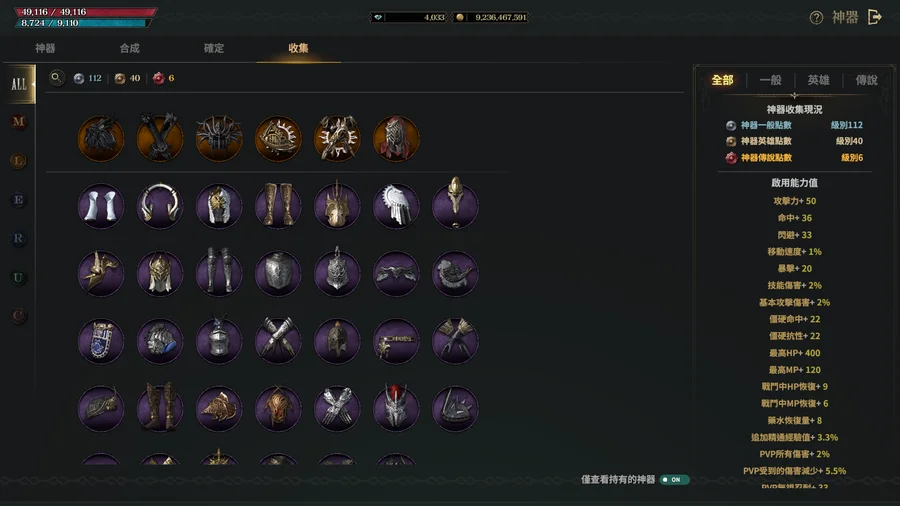
Task: Select the blue ornate shield artifact
Action: click(x=100, y=341)
